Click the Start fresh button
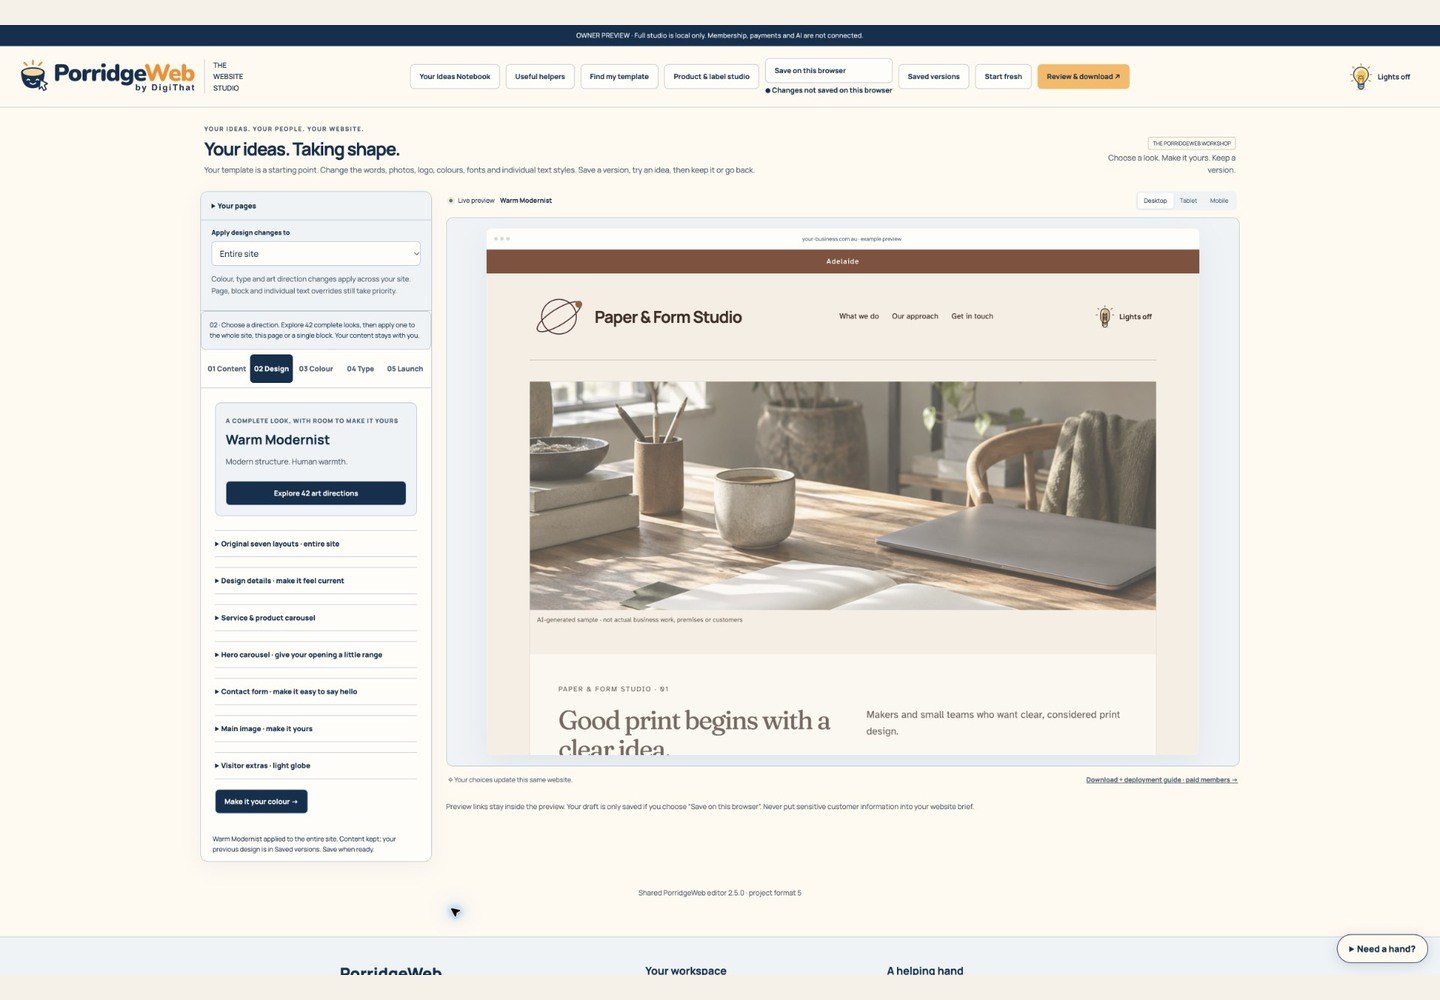The width and height of the screenshot is (1440, 1000). (x=1003, y=77)
